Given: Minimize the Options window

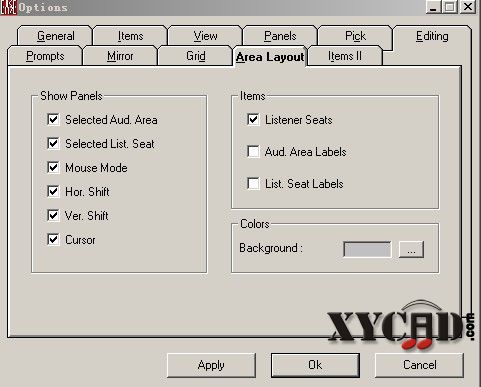Looking at the screenshot, I should 433,7.
